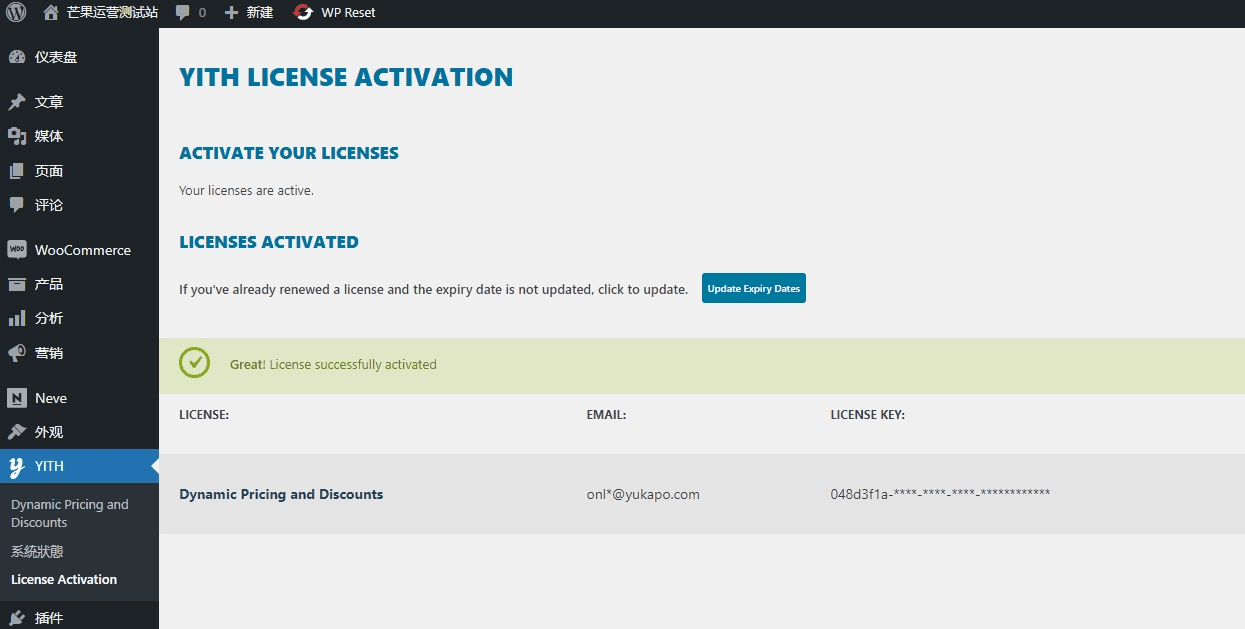
Task: Click the Update Expiry Dates button
Action: point(754,288)
